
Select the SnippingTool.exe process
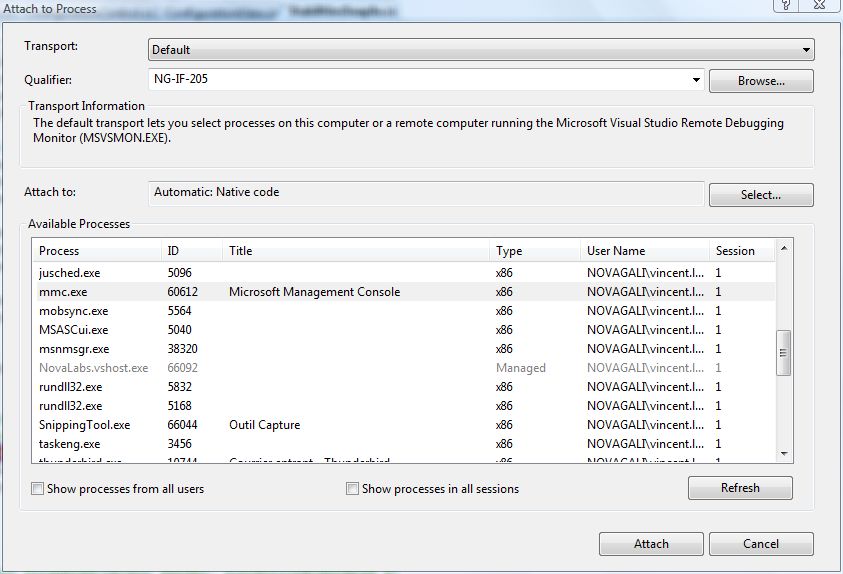click(x=84, y=425)
